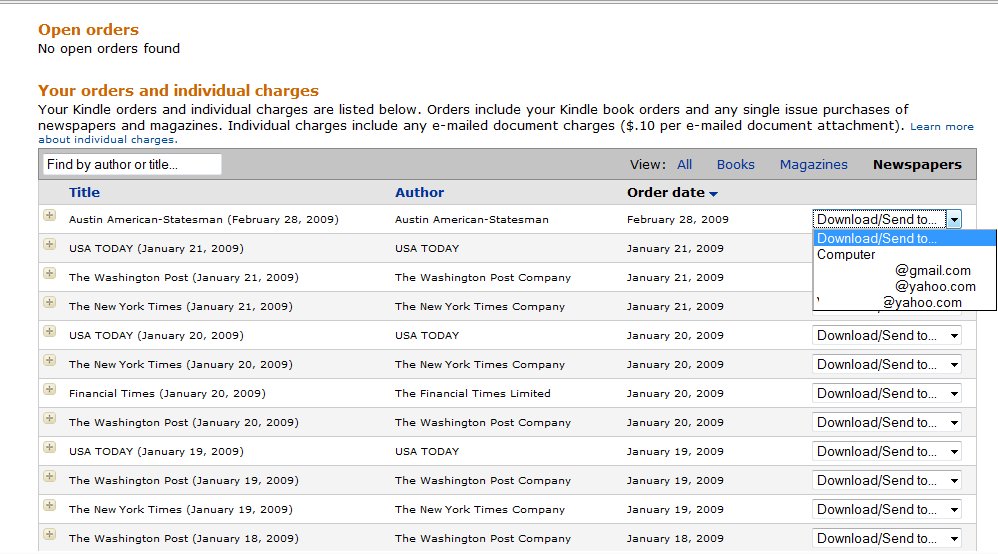Show Magazines in the order list
This screenshot has height=554, width=998.
(813, 165)
